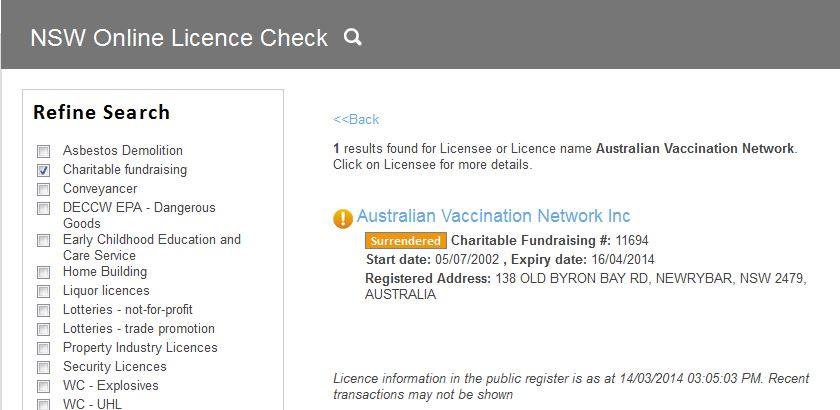The image size is (840, 410).
Task: Select the Property Industry Licences checkbox
Action: 43,348
